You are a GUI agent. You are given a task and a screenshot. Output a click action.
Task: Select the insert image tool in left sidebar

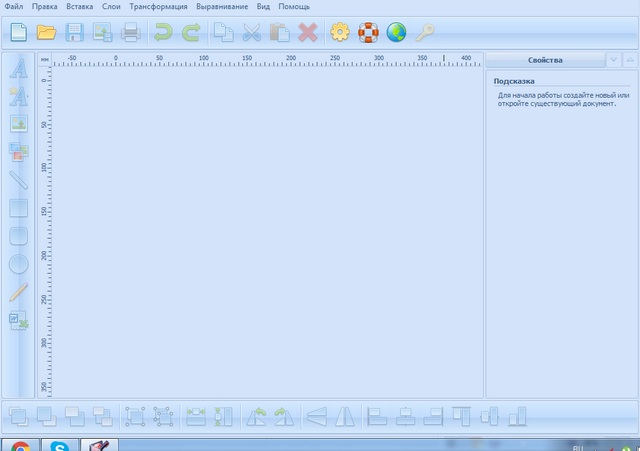click(x=18, y=124)
